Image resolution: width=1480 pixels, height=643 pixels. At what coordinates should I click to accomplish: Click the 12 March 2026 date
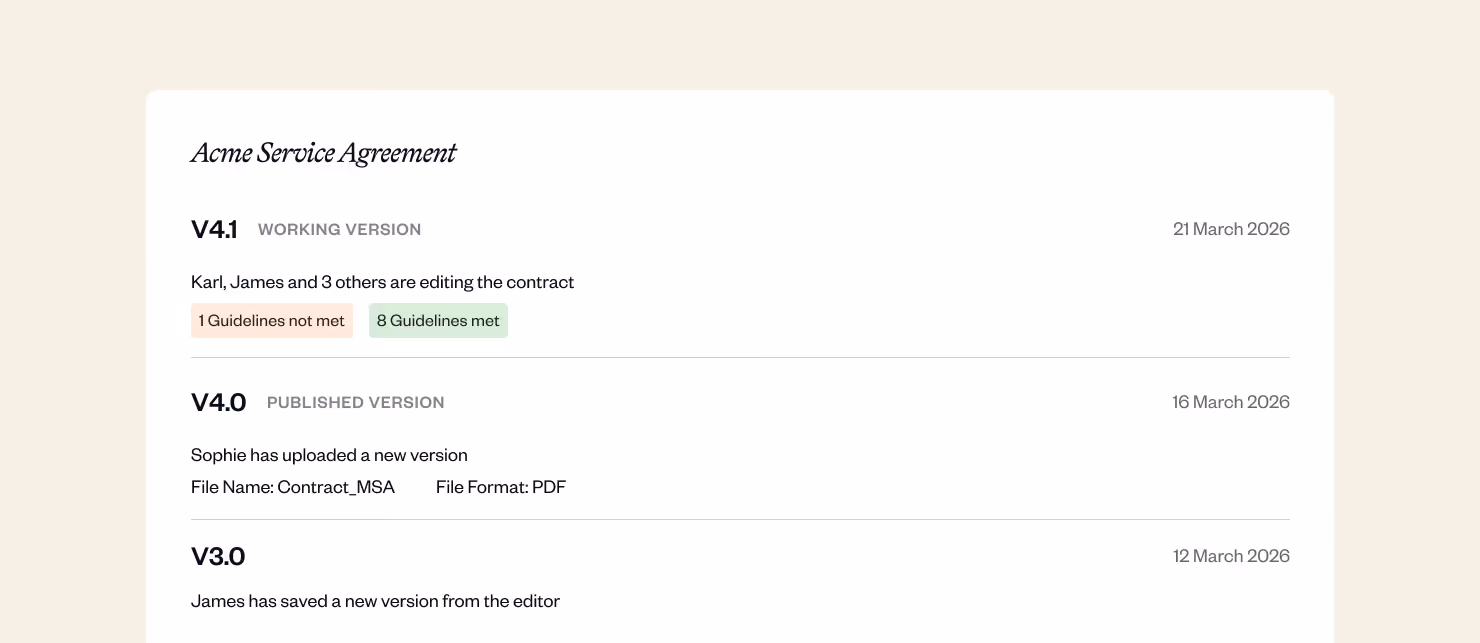click(1231, 556)
